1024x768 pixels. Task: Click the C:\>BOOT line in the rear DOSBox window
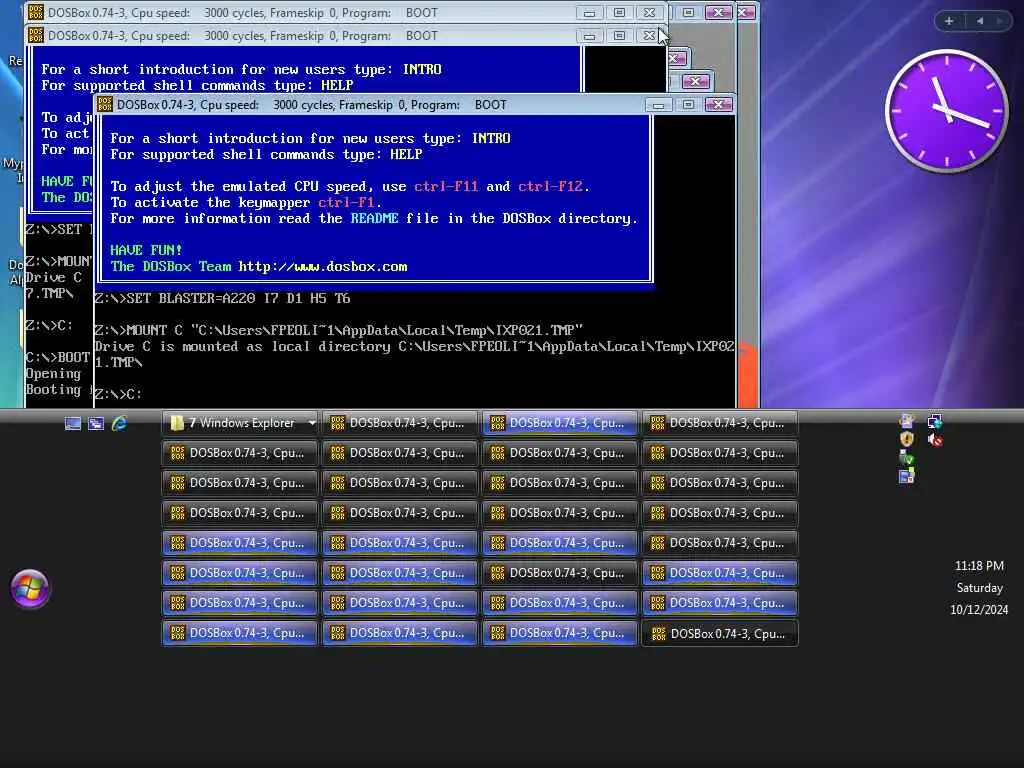click(57, 357)
